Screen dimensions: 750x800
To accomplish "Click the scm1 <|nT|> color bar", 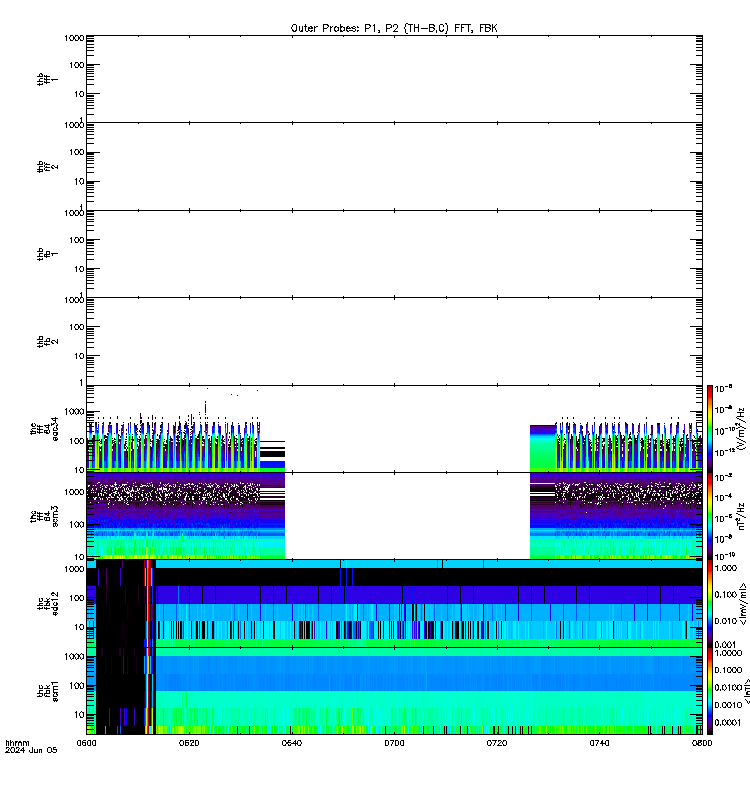I will (x=710, y=691).
